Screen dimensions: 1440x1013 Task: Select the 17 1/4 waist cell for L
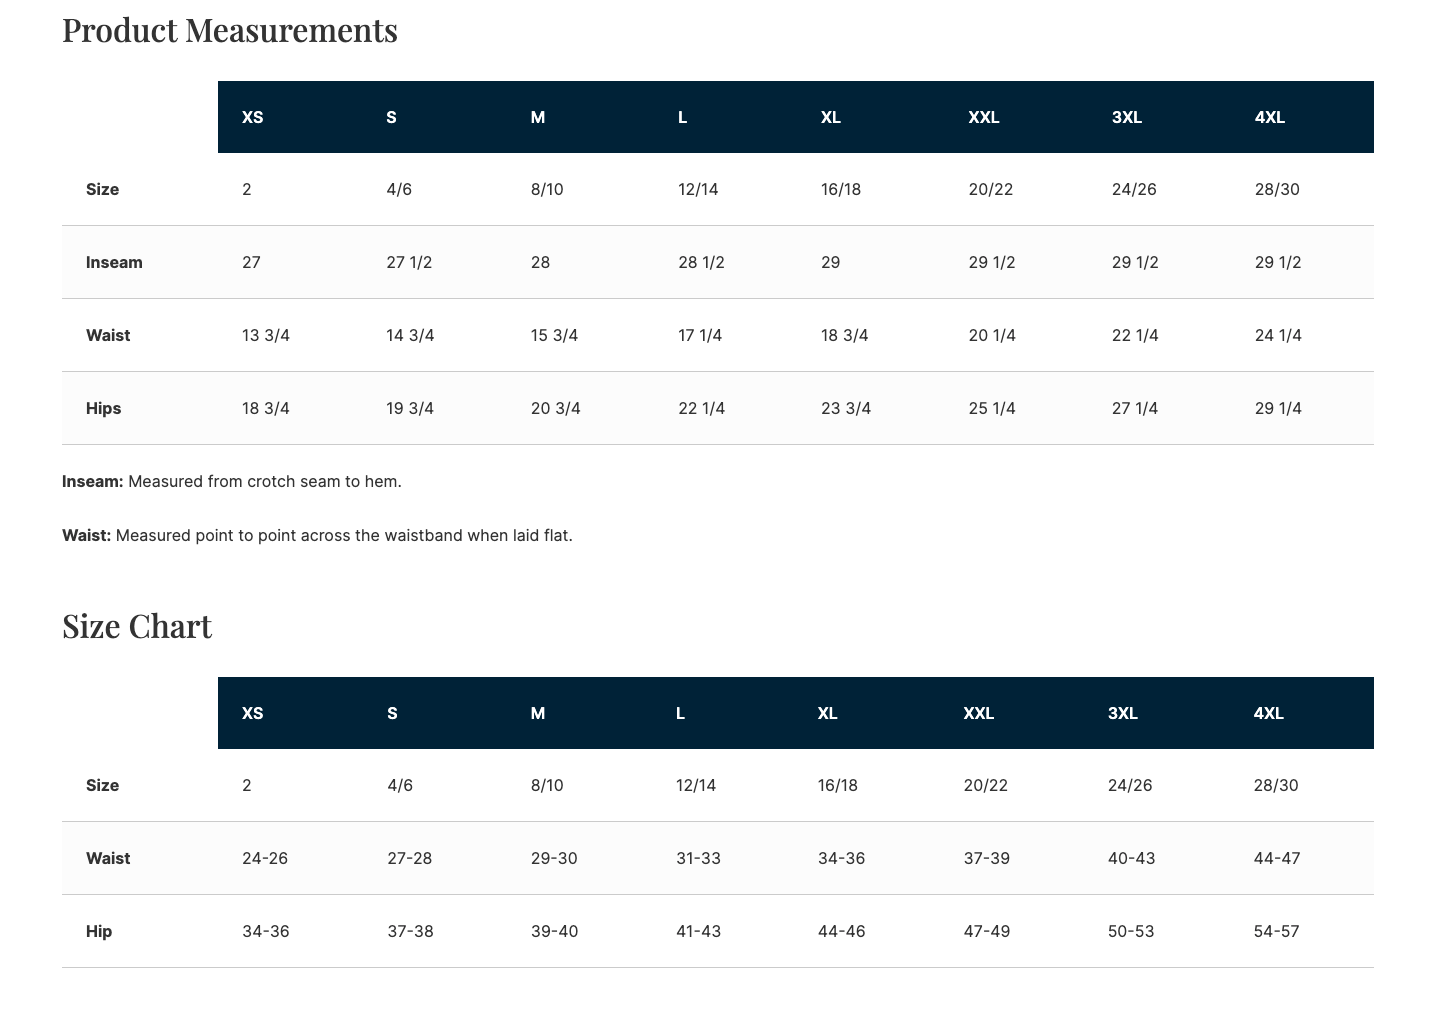pyautogui.click(x=700, y=335)
